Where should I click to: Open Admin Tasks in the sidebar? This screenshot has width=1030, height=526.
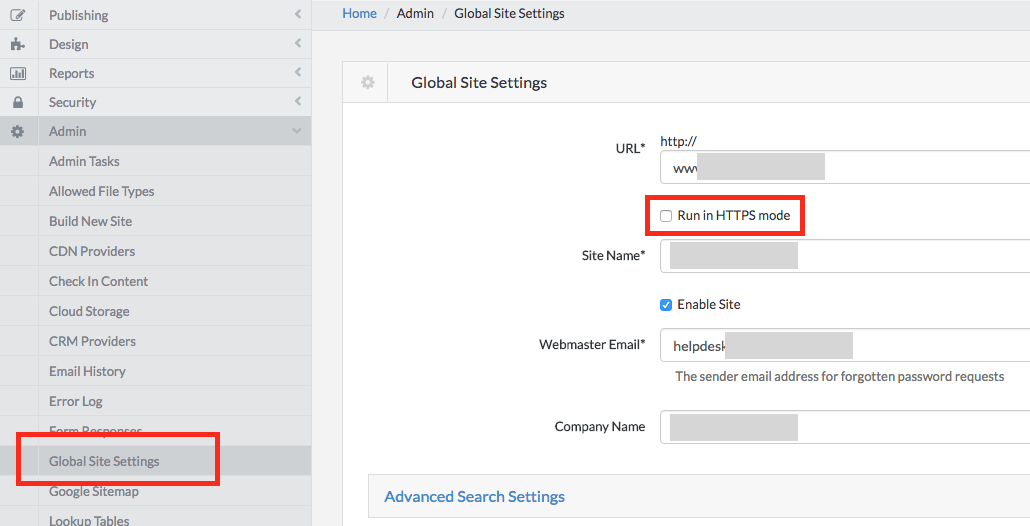click(x=84, y=161)
